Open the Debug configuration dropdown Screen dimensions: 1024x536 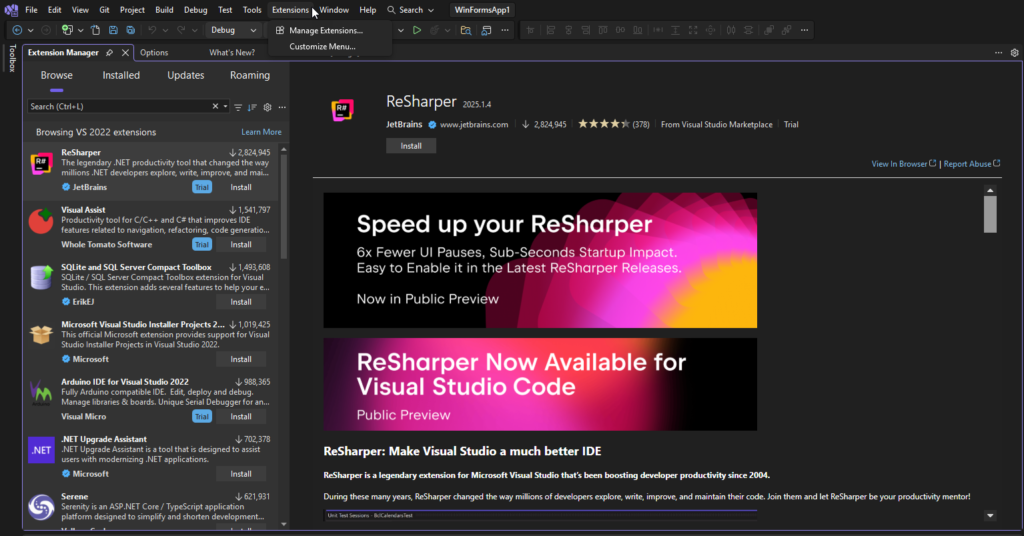233,30
